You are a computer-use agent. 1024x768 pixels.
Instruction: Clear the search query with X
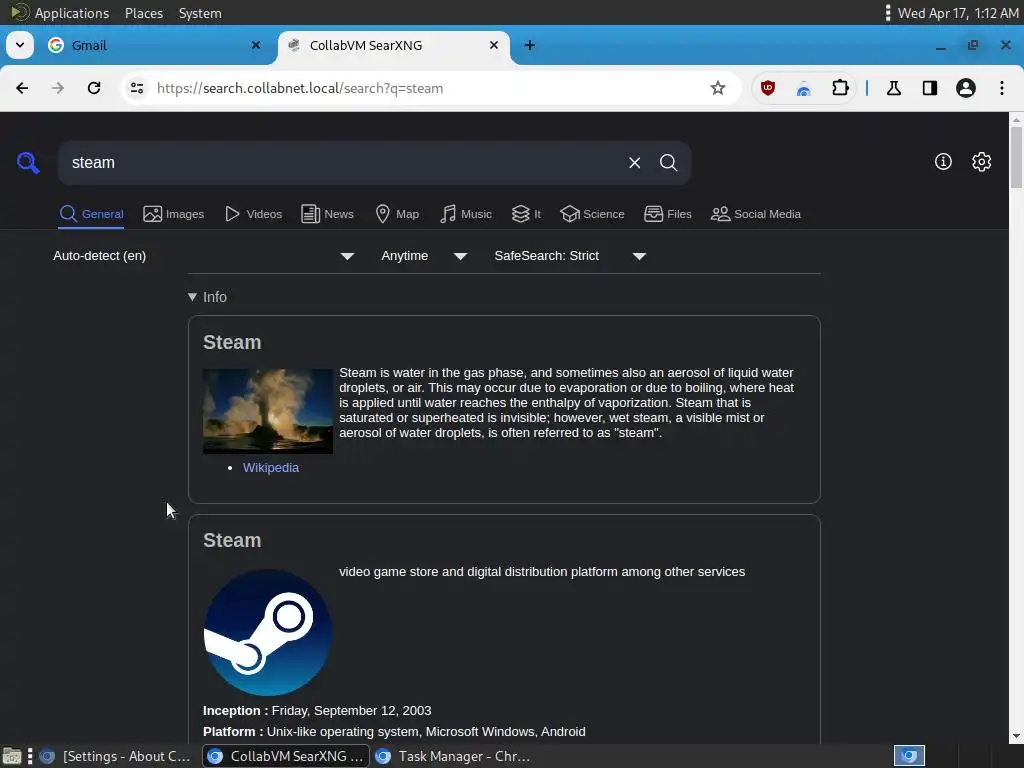634,163
